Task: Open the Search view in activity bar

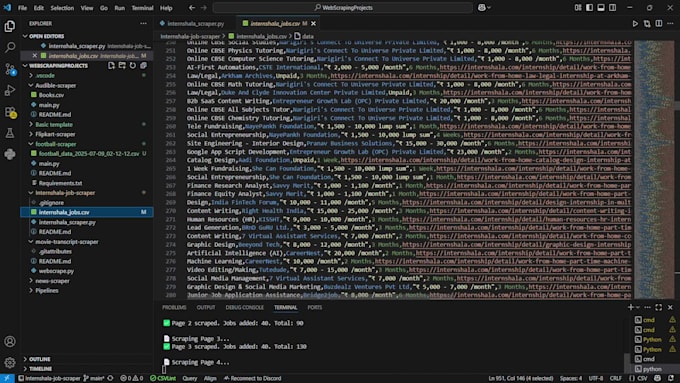Action: pyautogui.click(x=10, y=47)
